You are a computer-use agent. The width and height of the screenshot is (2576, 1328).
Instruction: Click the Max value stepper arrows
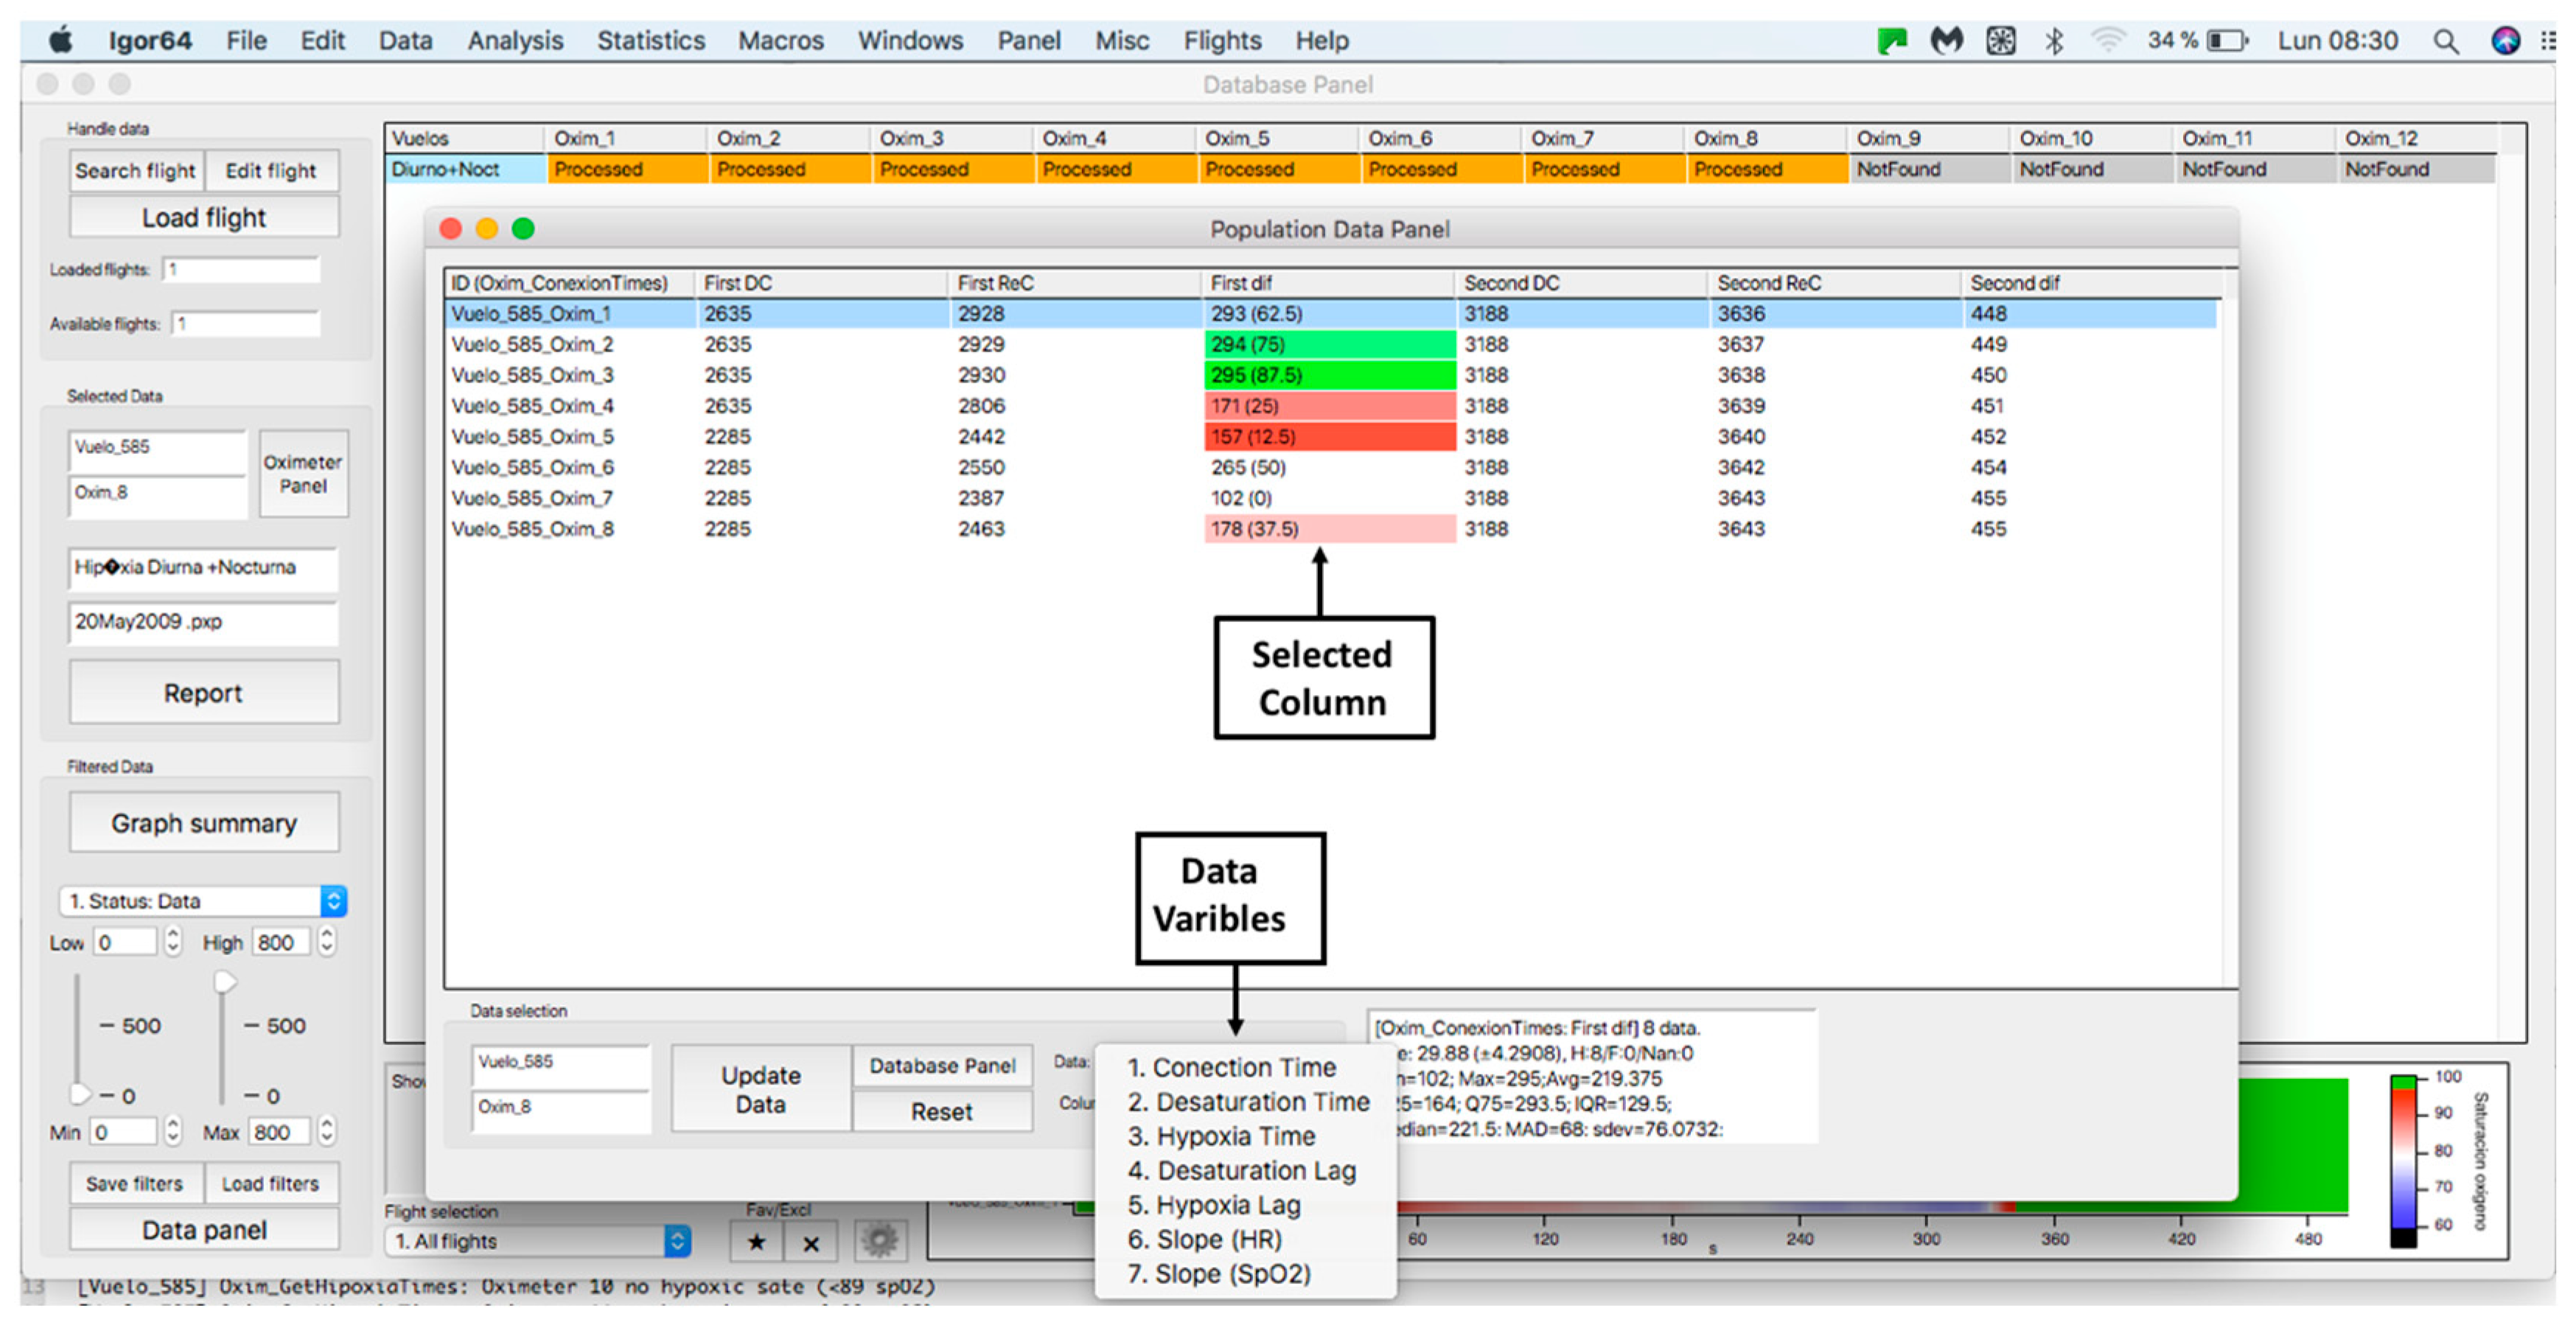pyautogui.click(x=327, y=1131)
